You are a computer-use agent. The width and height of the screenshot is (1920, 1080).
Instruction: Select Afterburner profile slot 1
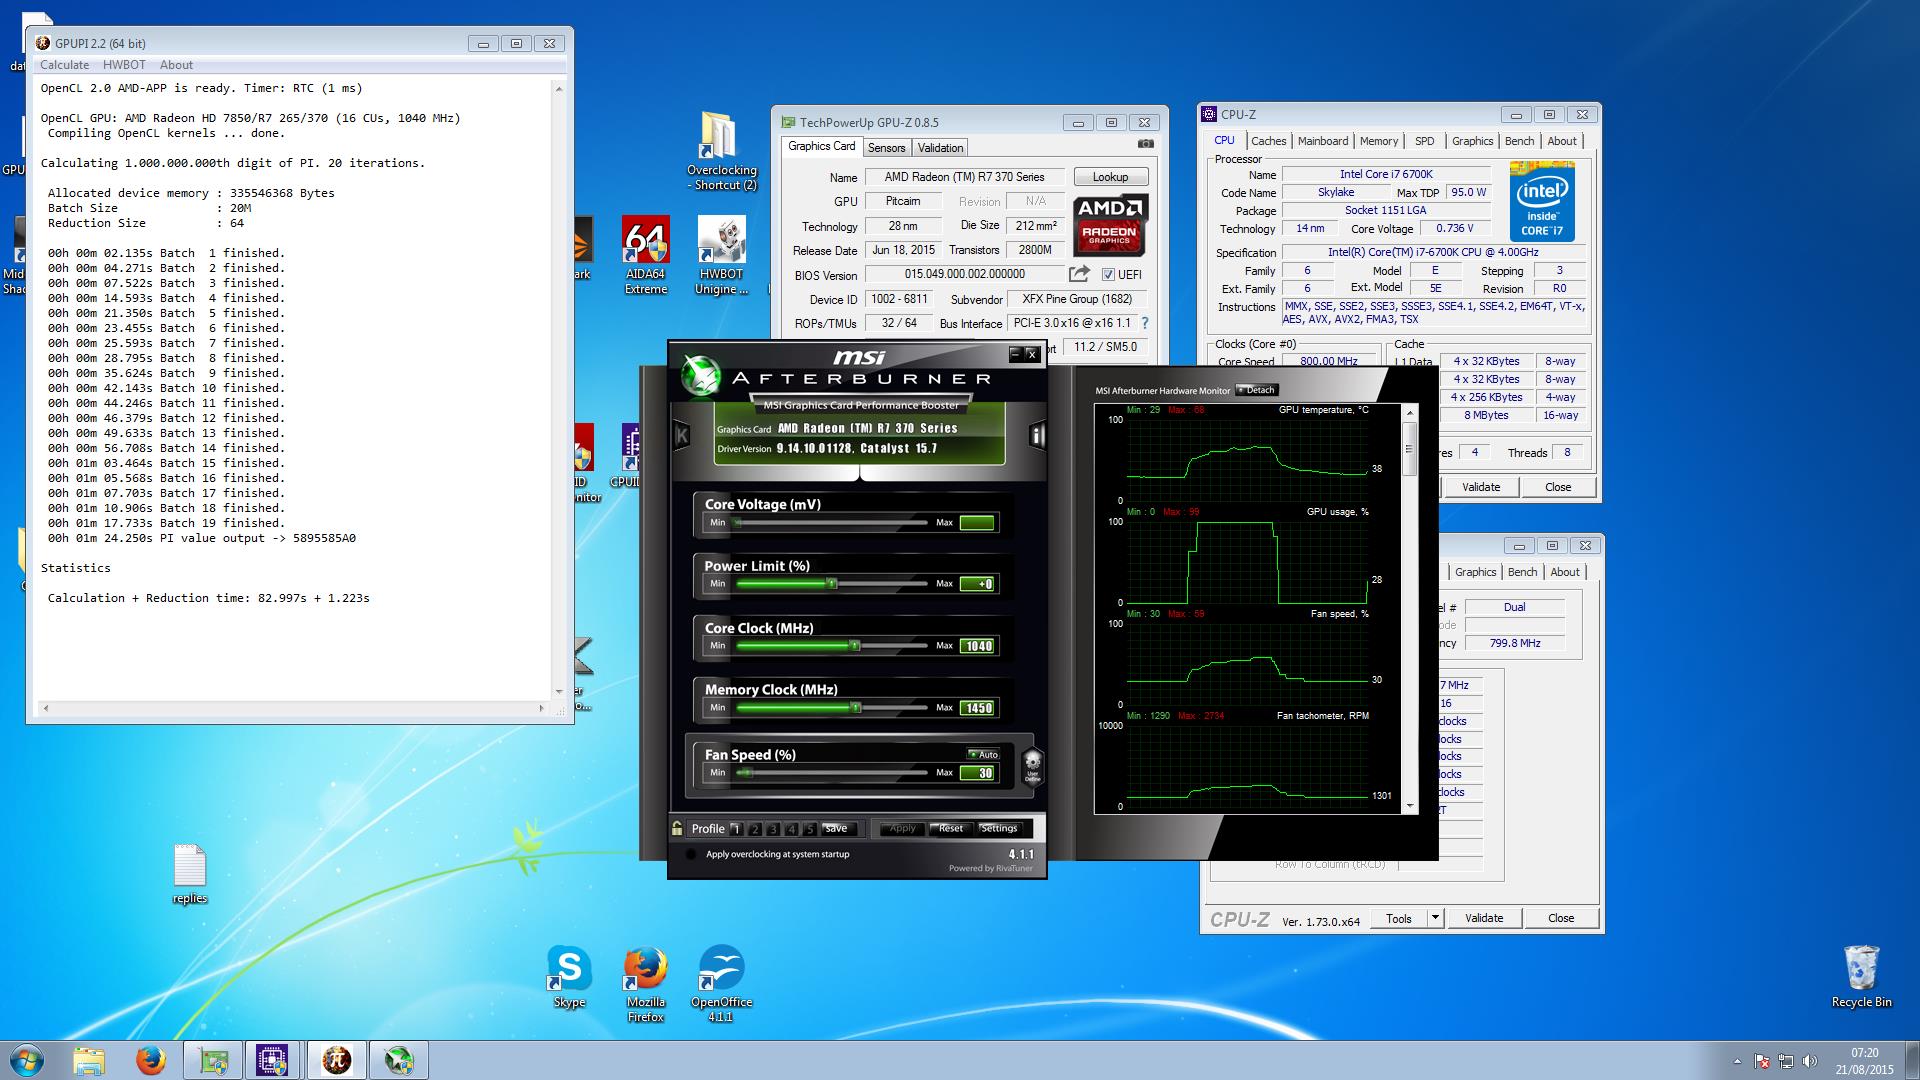pos(736,829)
